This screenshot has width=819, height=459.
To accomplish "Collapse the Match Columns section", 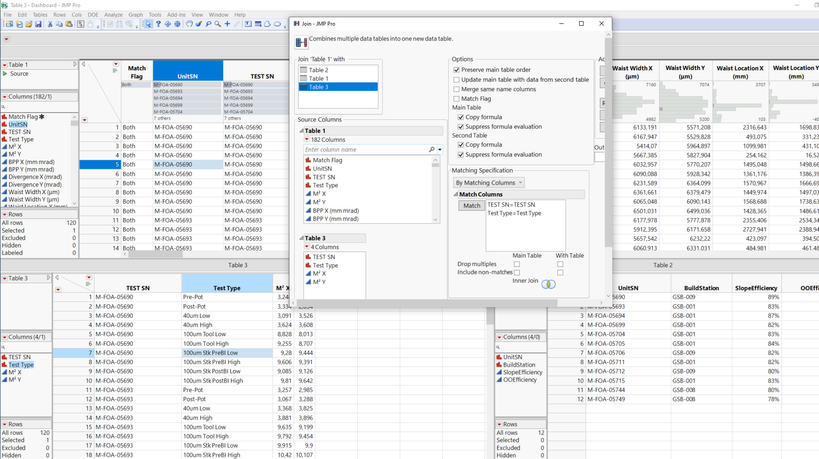I will click(x=456, y=194).
